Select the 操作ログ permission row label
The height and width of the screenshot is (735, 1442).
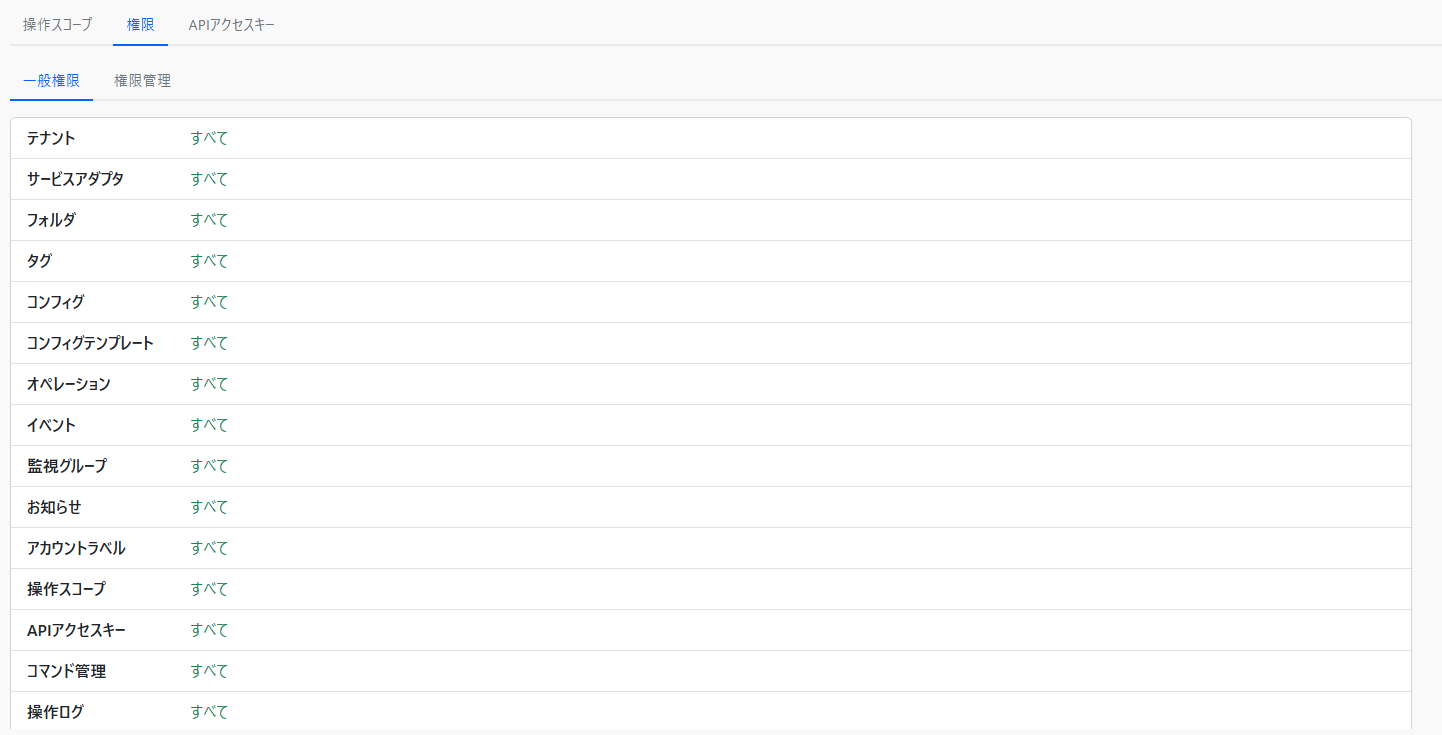click(55, 712)
